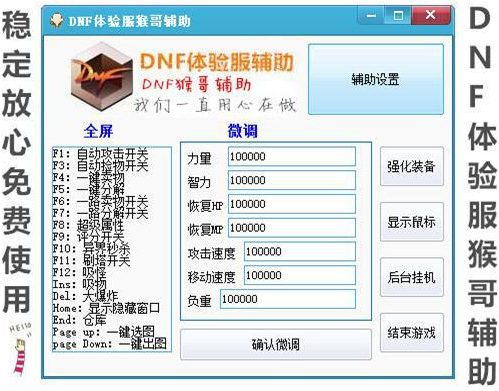499x391 pixels.
Task: Click the 后台挂机 button
Action: click(x=412, y=277)
